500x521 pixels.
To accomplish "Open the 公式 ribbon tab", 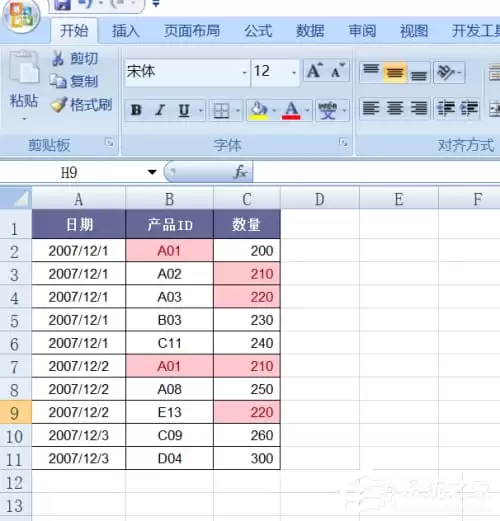I will coord(258,31).
